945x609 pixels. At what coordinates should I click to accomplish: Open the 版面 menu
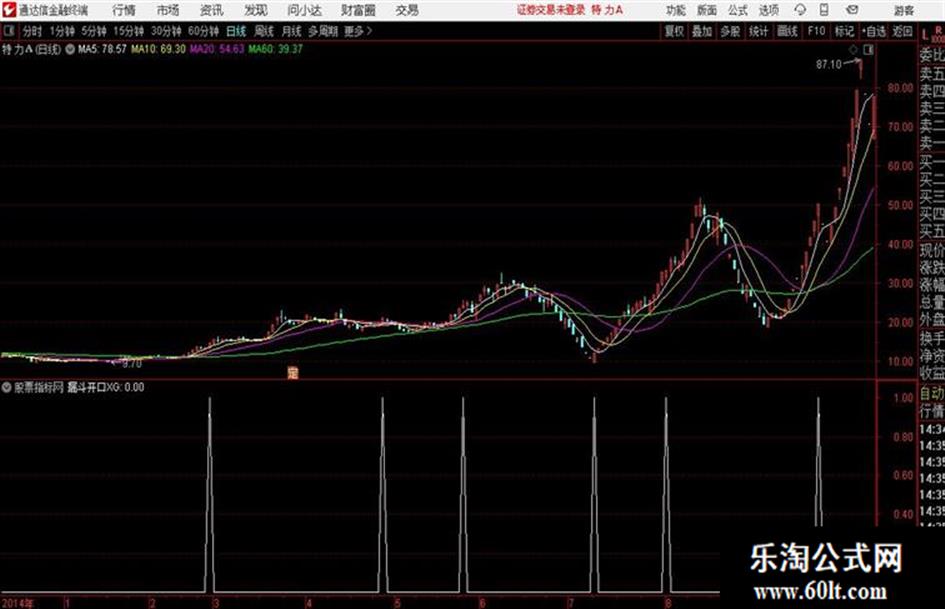pyautogui.click(x=707, y=10)
